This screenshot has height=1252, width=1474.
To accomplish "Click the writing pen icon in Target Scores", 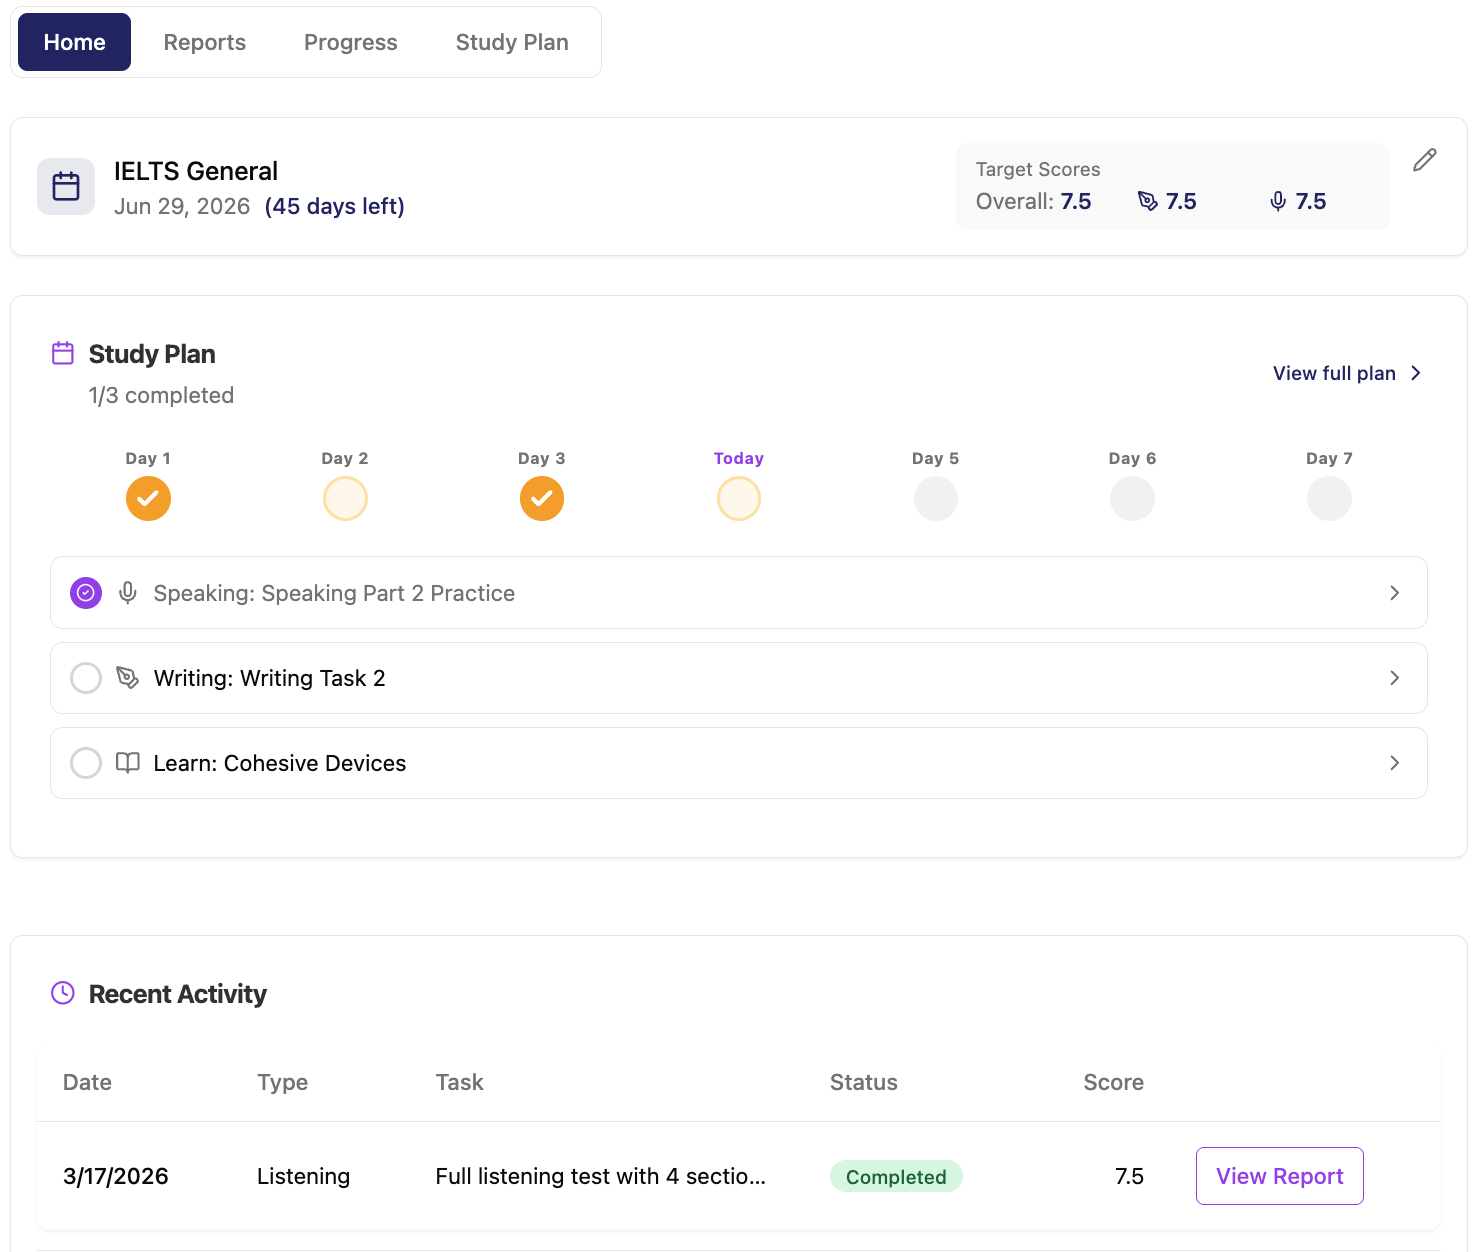I will coord(1148,201).
